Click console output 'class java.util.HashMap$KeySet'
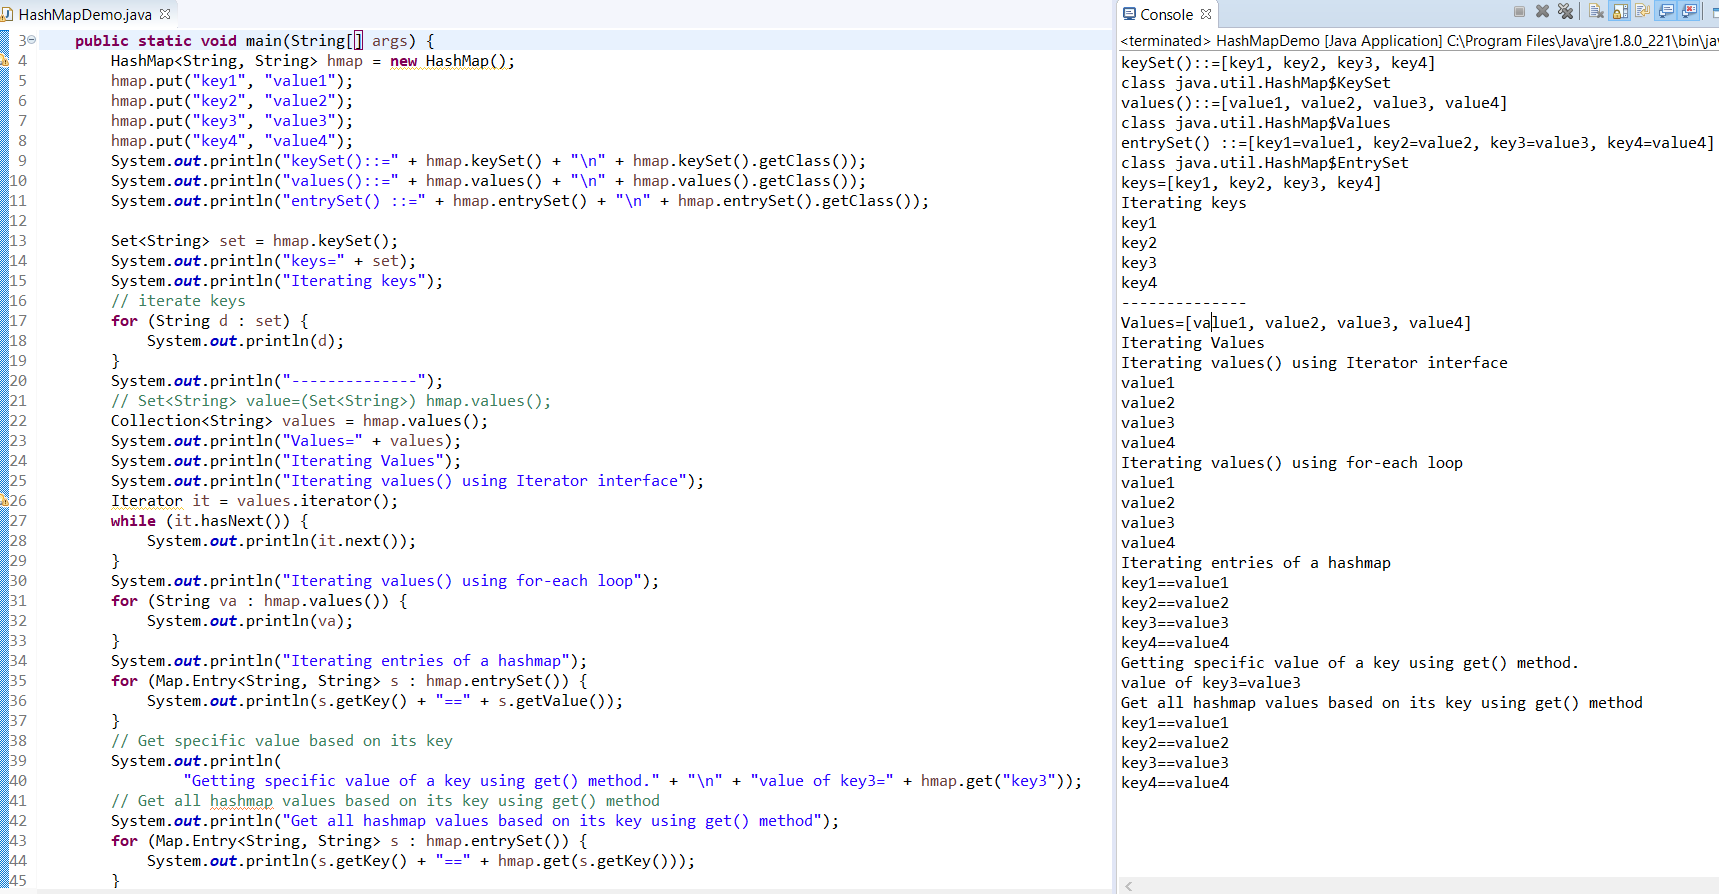The image size is (1719, 894). pyautogui.click(x=1255, y=82)
